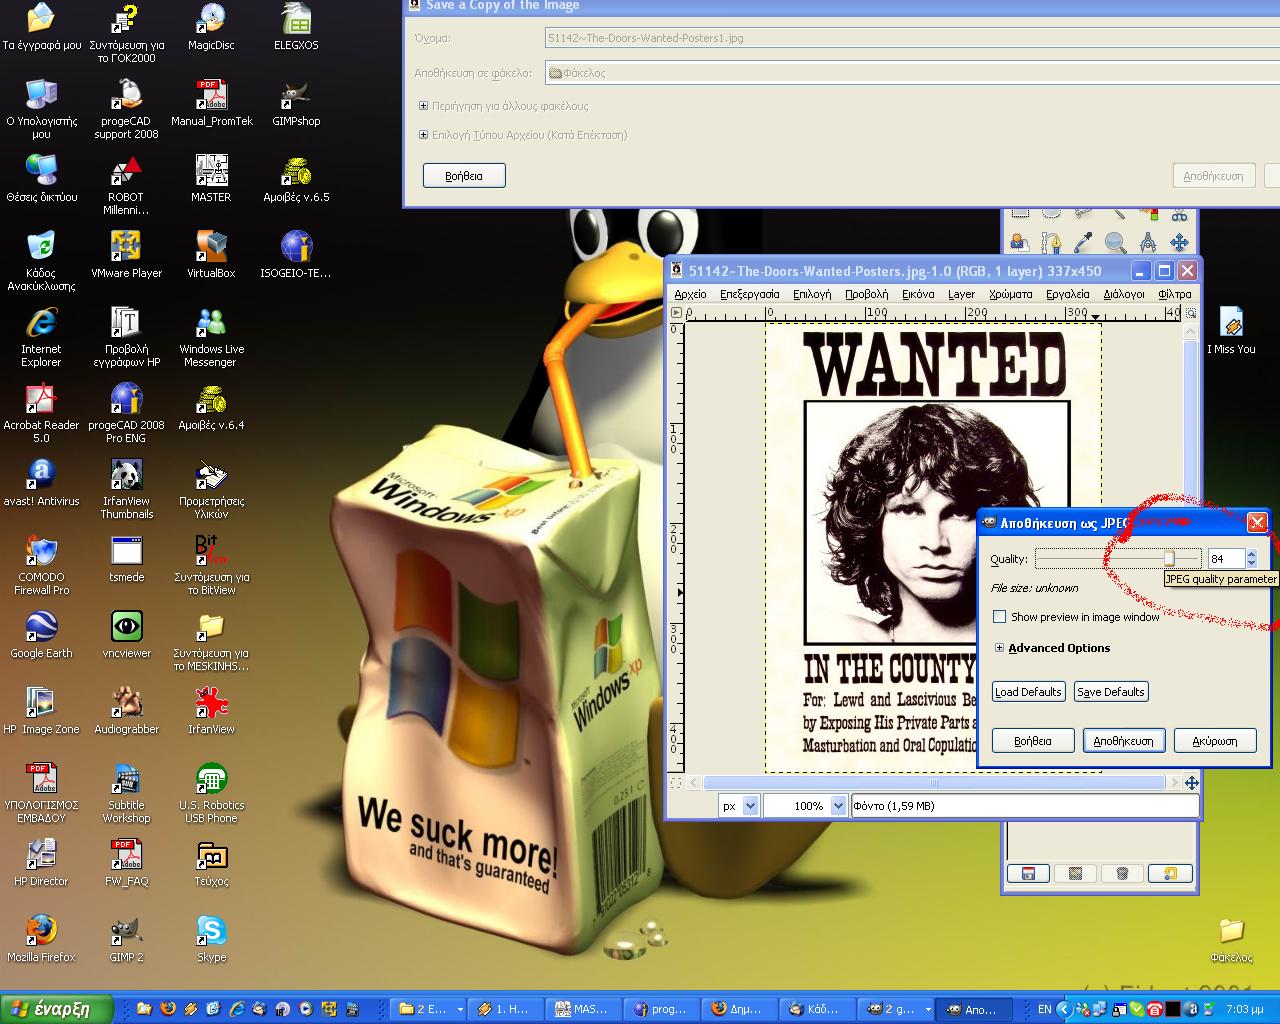1280x1024 pixels.
Task: Open VirtualBox desktop icon
Action: (x=211, y=255)
